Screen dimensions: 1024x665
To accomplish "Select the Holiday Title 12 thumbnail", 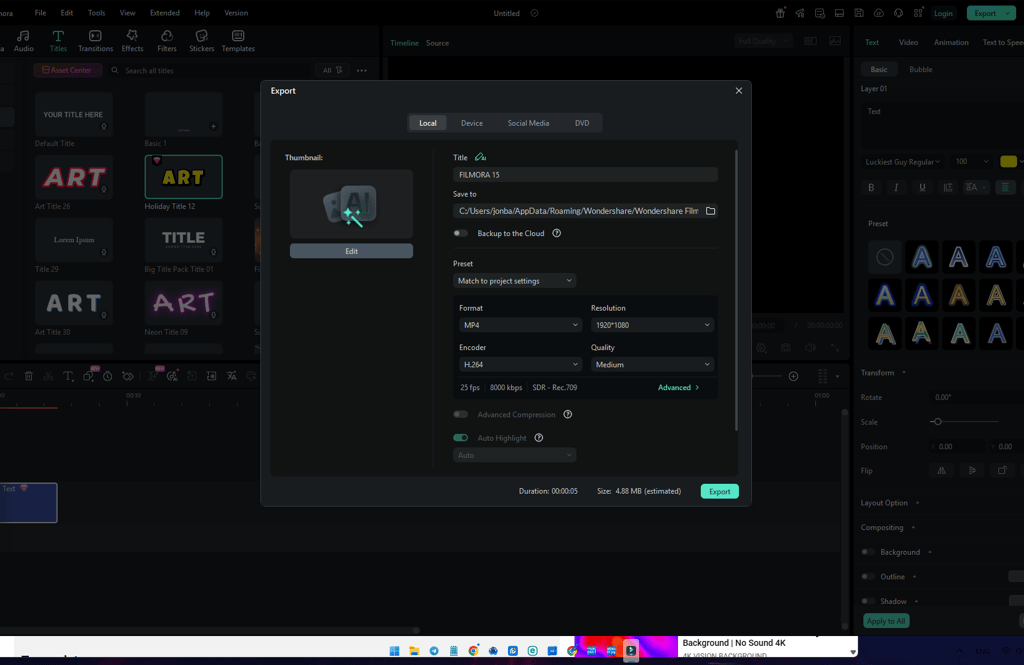I will pyautogui.click(x=184, y=176).
